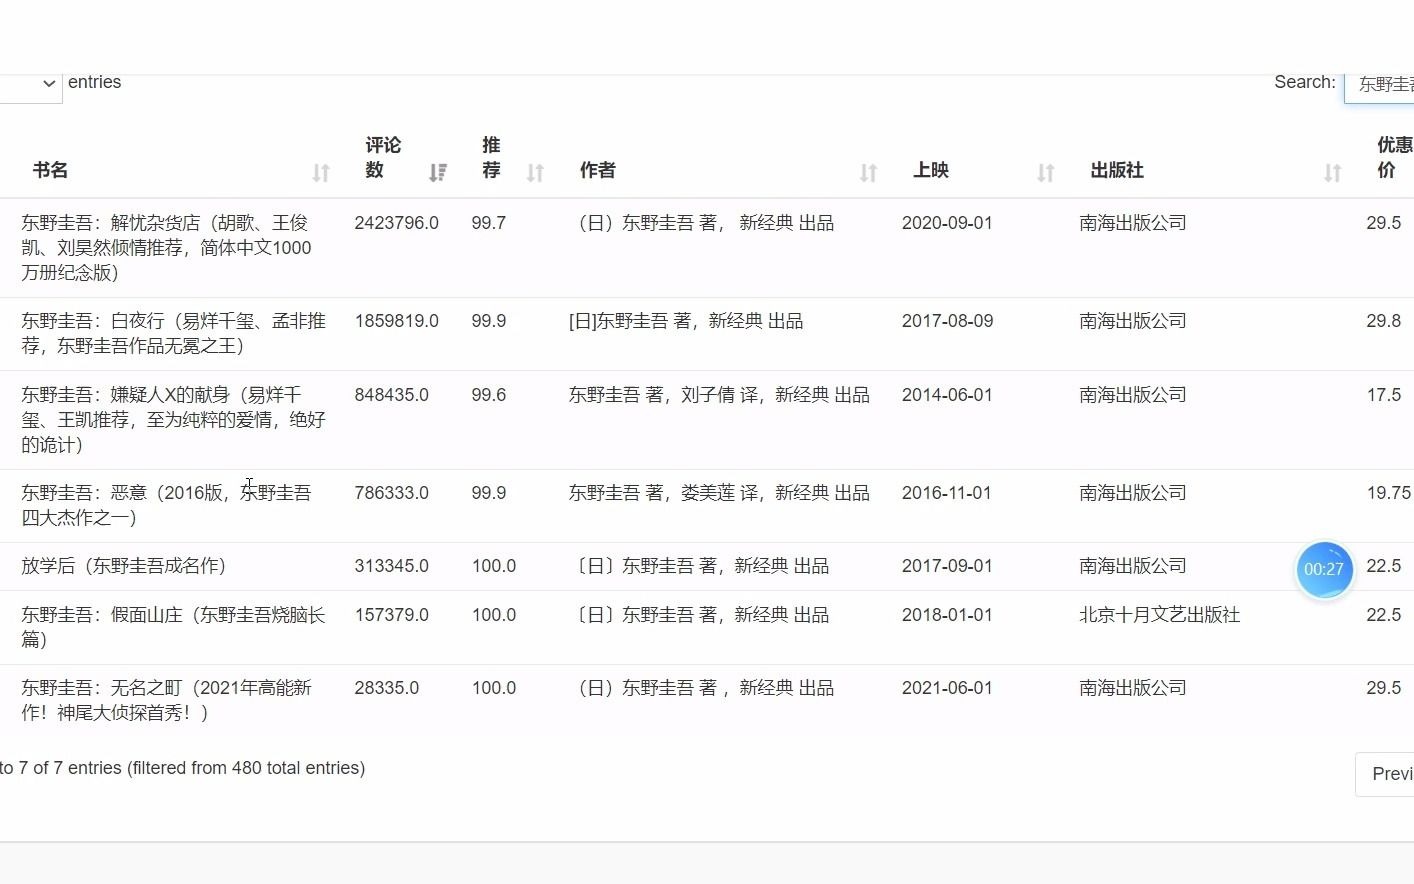Click into the Search input field
The image size is (1414, 884).
(1380, 85)
